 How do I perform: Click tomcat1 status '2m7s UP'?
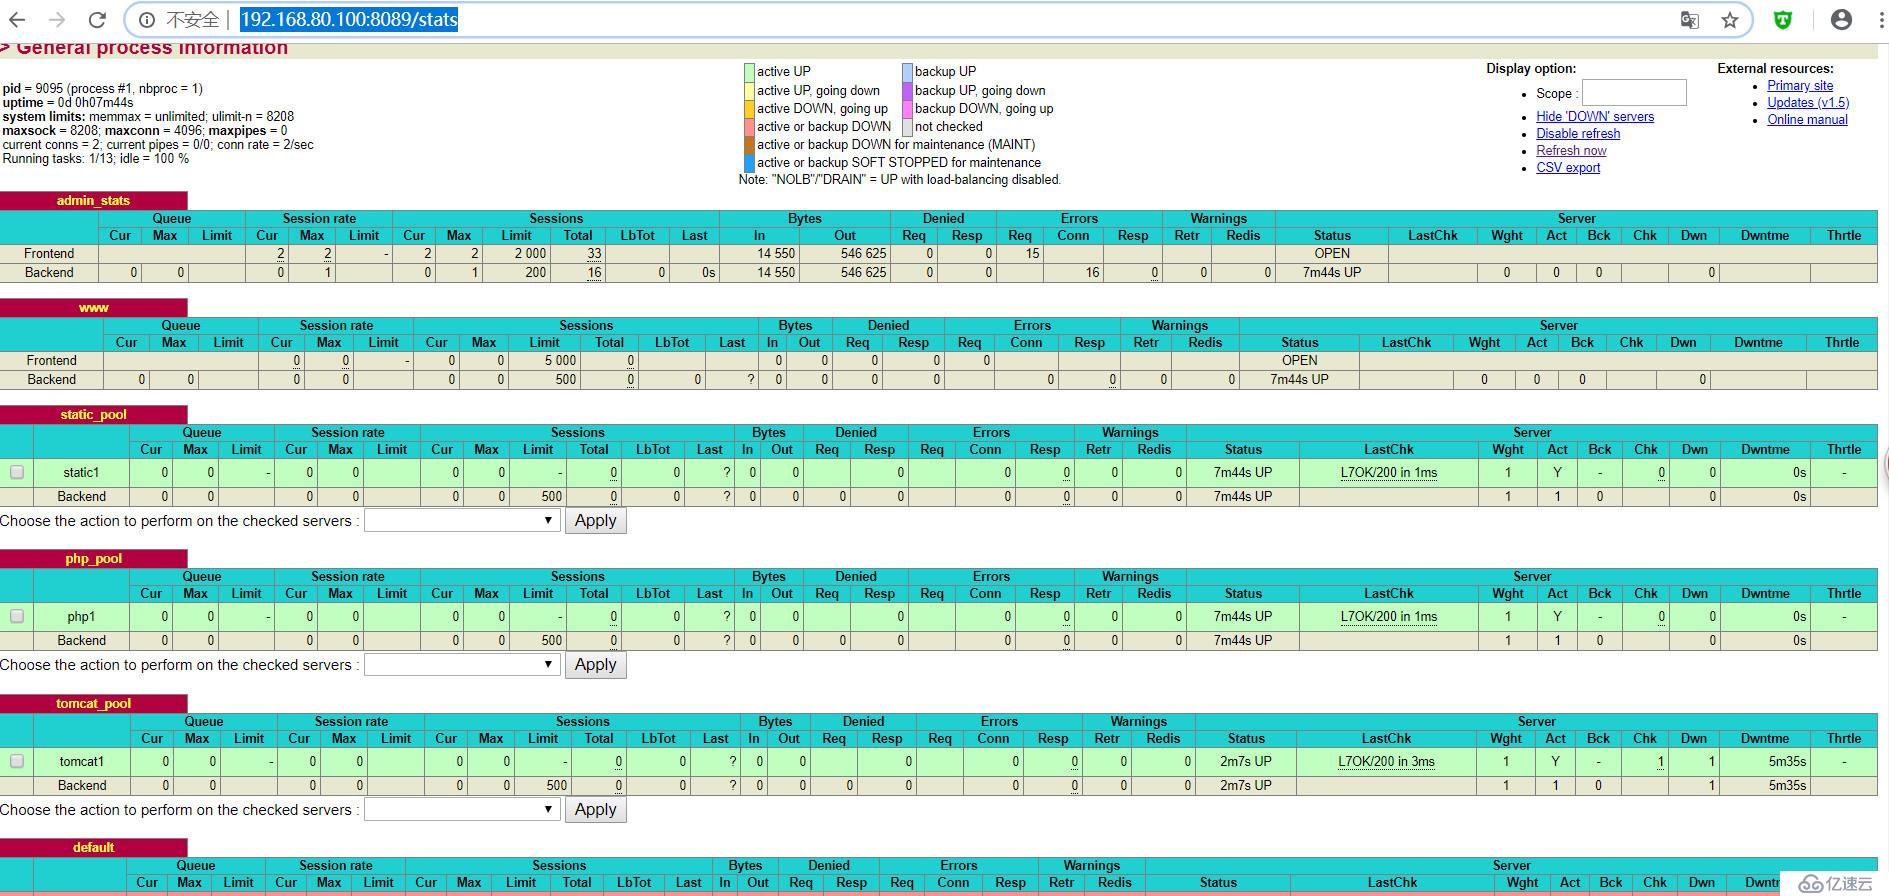(x=1246, y=761)
